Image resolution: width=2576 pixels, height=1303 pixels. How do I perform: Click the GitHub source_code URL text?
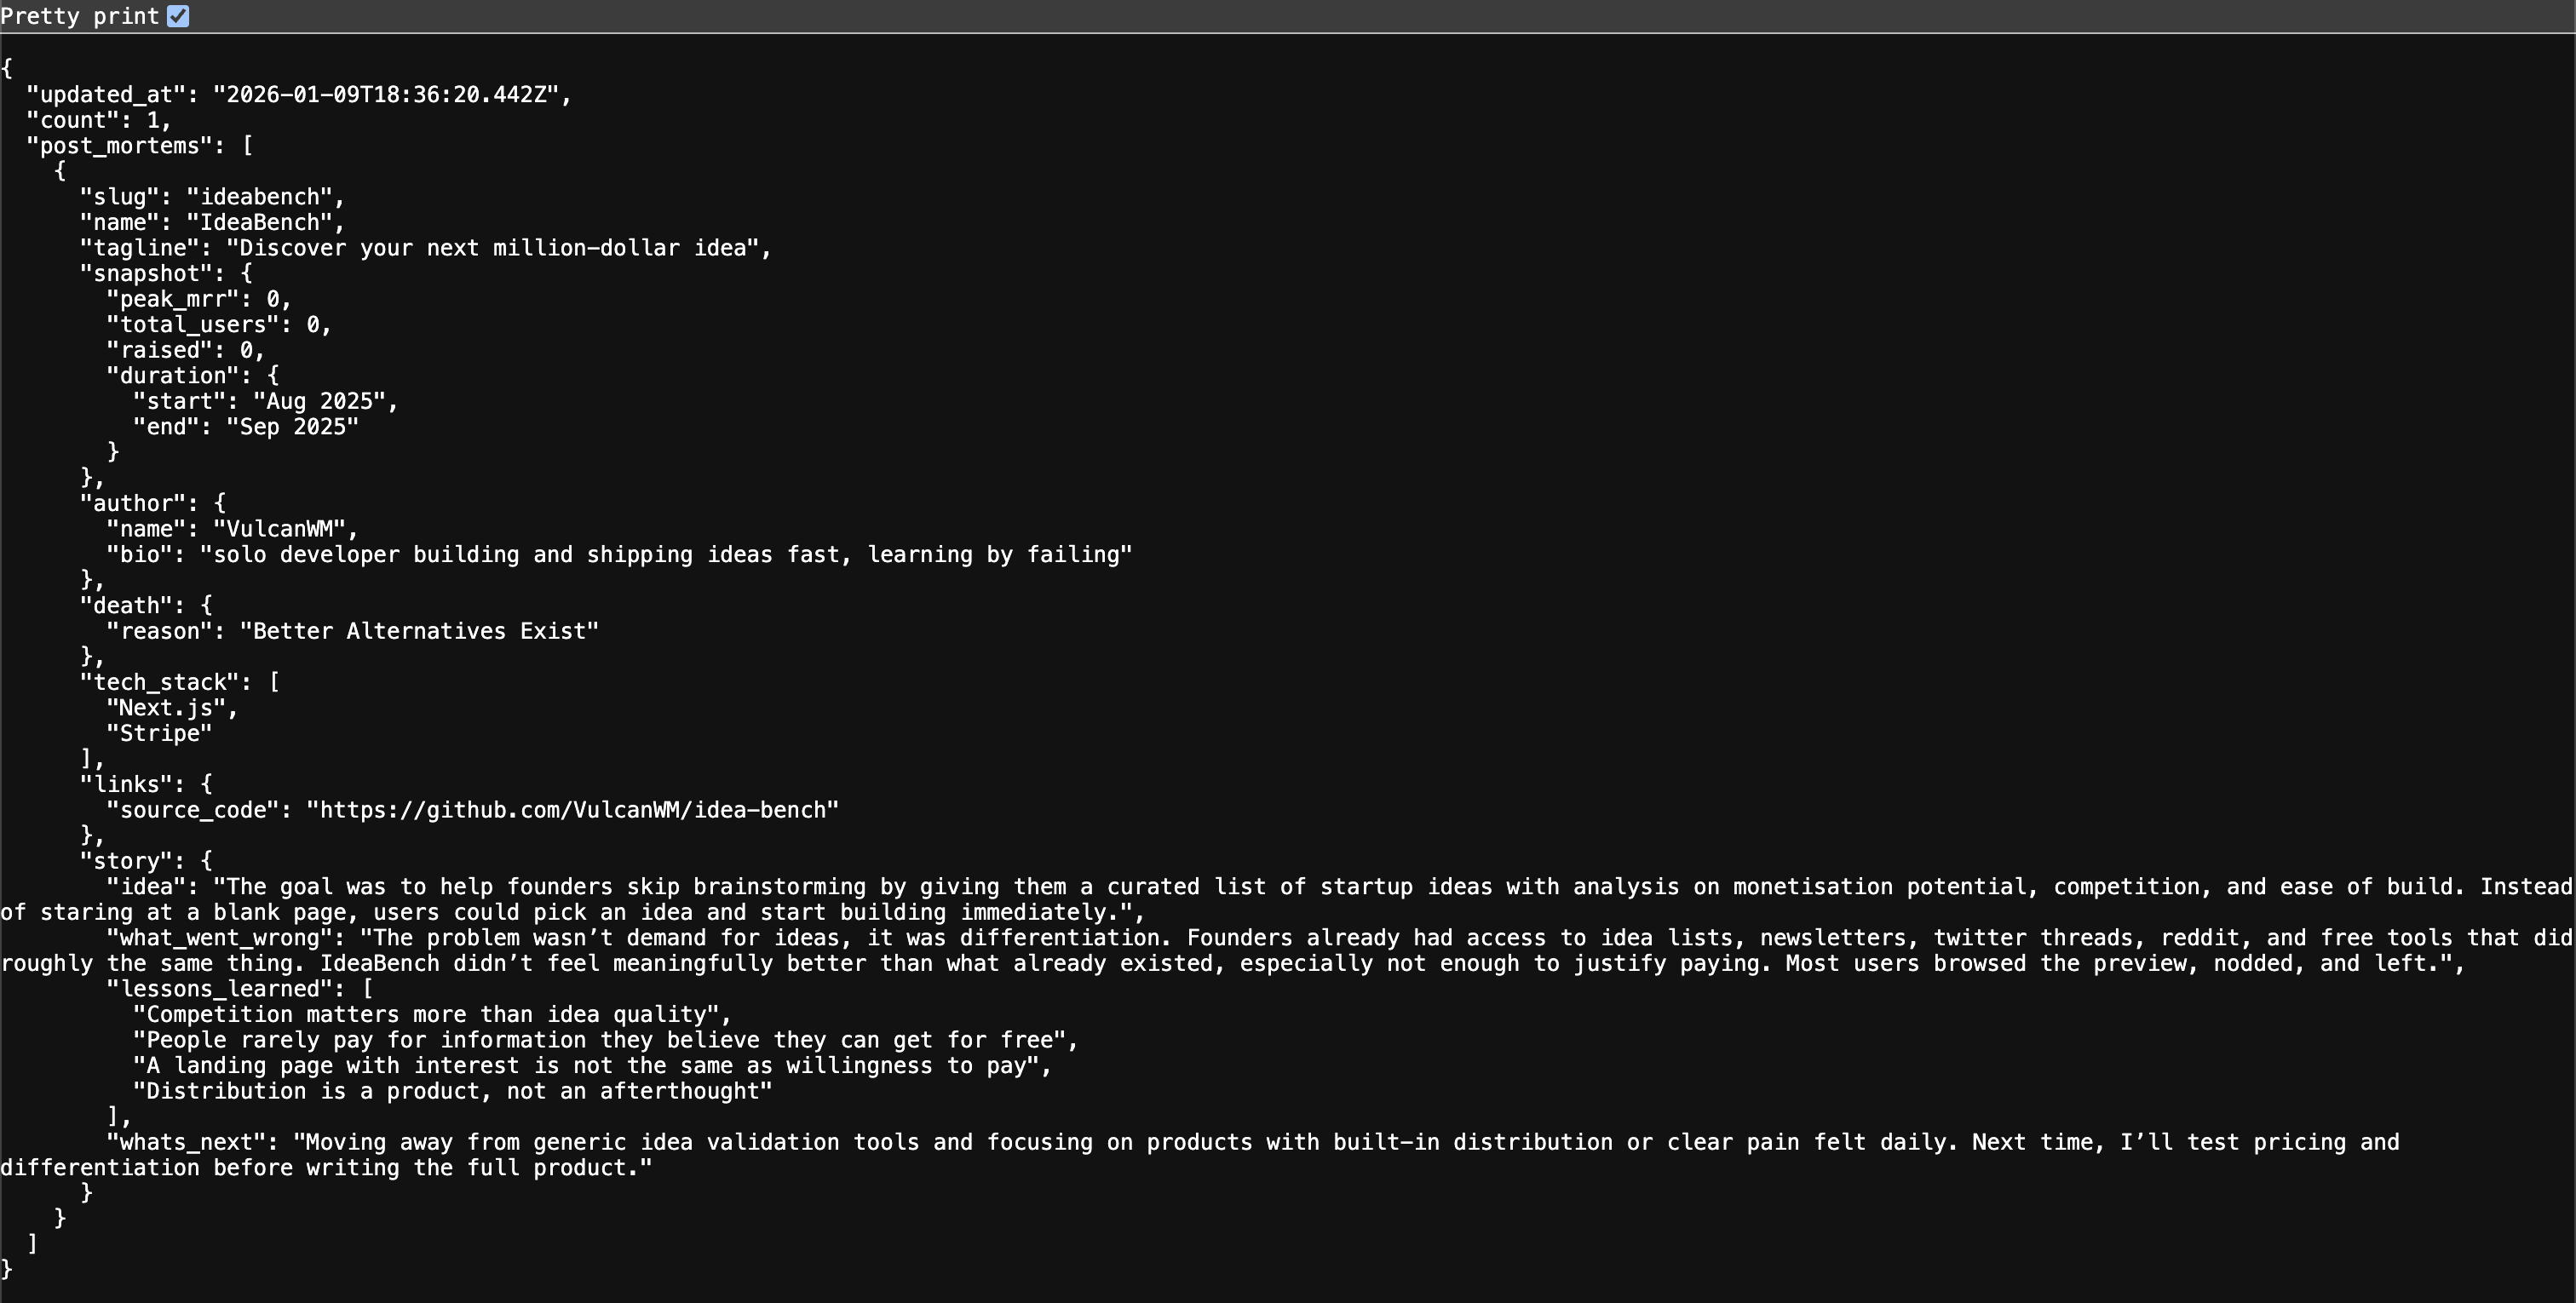tap(572, 810)
